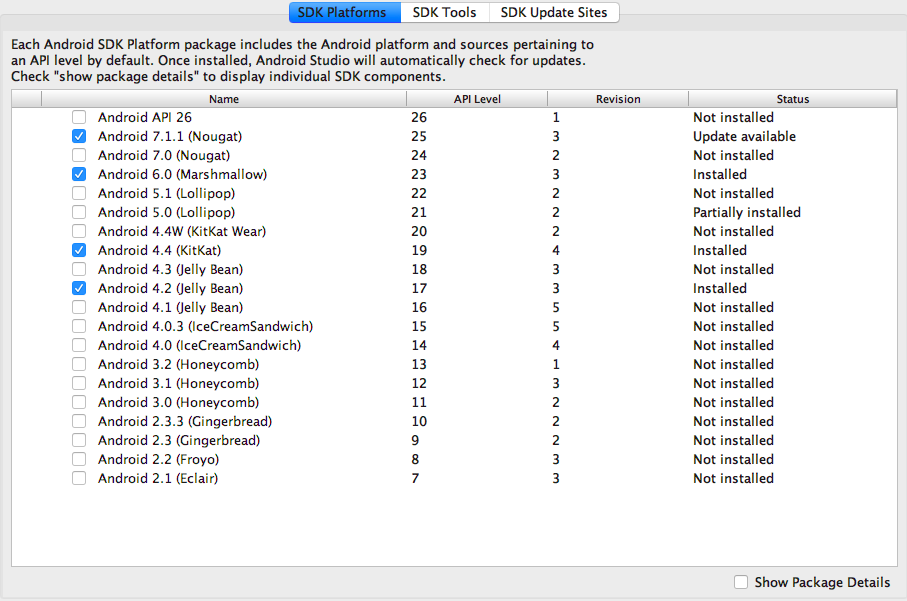
Task: Check Android 3.0 (Honeycomb) checkbox
Action: (x=79, y=402)
